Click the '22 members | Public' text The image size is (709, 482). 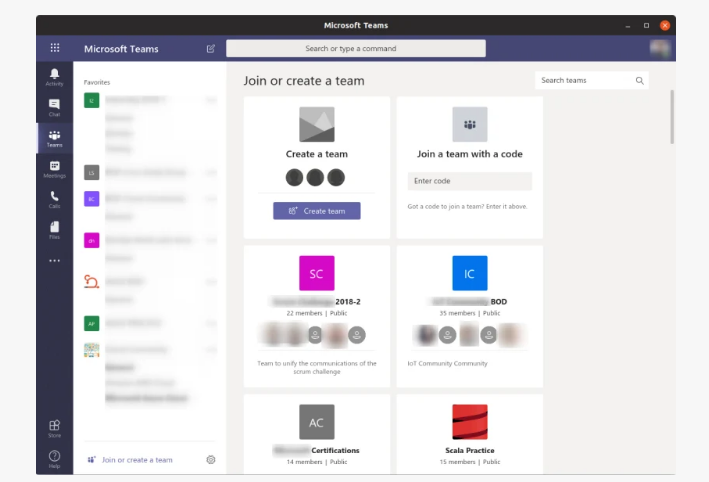pos(317,313)
